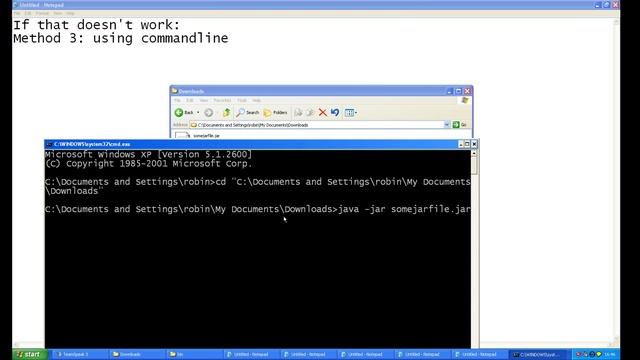Click "Method 3: using commandline" text in Notepad
The width and height of the screenshot is (640, 360).
pyautogui.click(x=120, y=38)
